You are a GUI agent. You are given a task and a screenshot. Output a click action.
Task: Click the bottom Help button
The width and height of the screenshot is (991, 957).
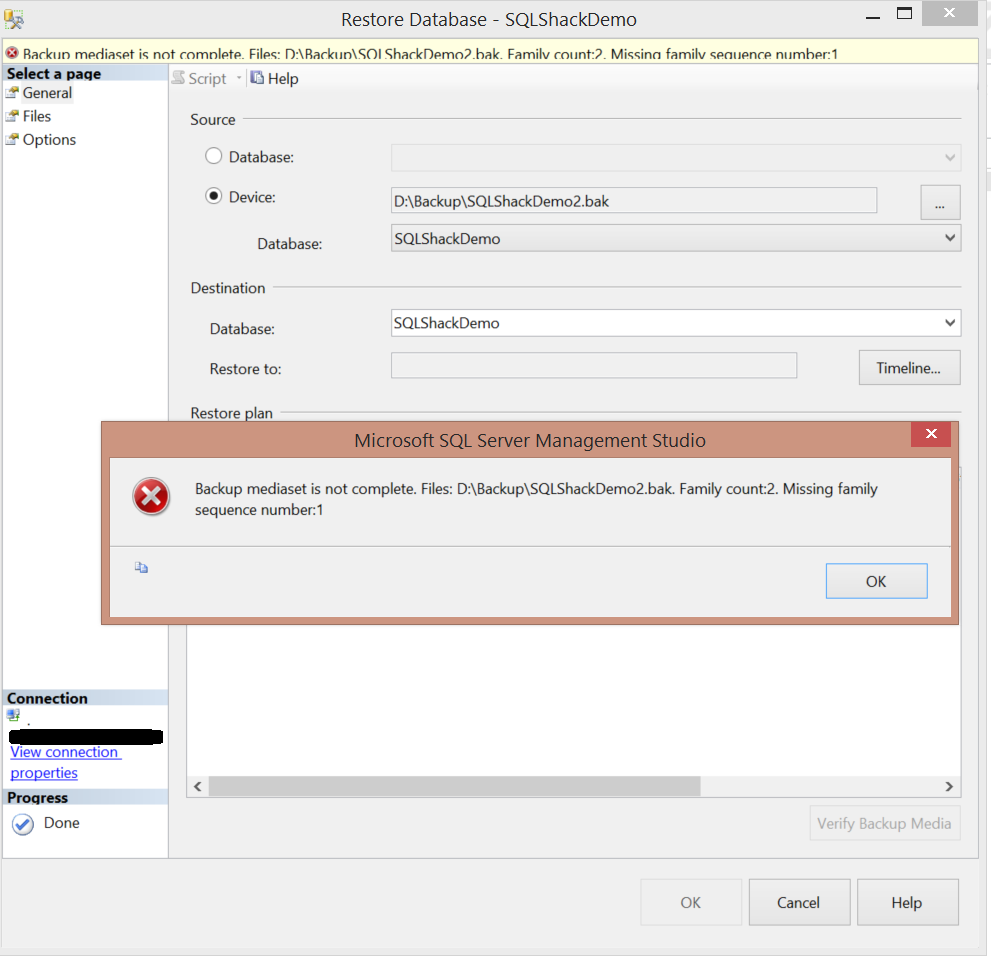pyautogui.click(x=907, y=903)
